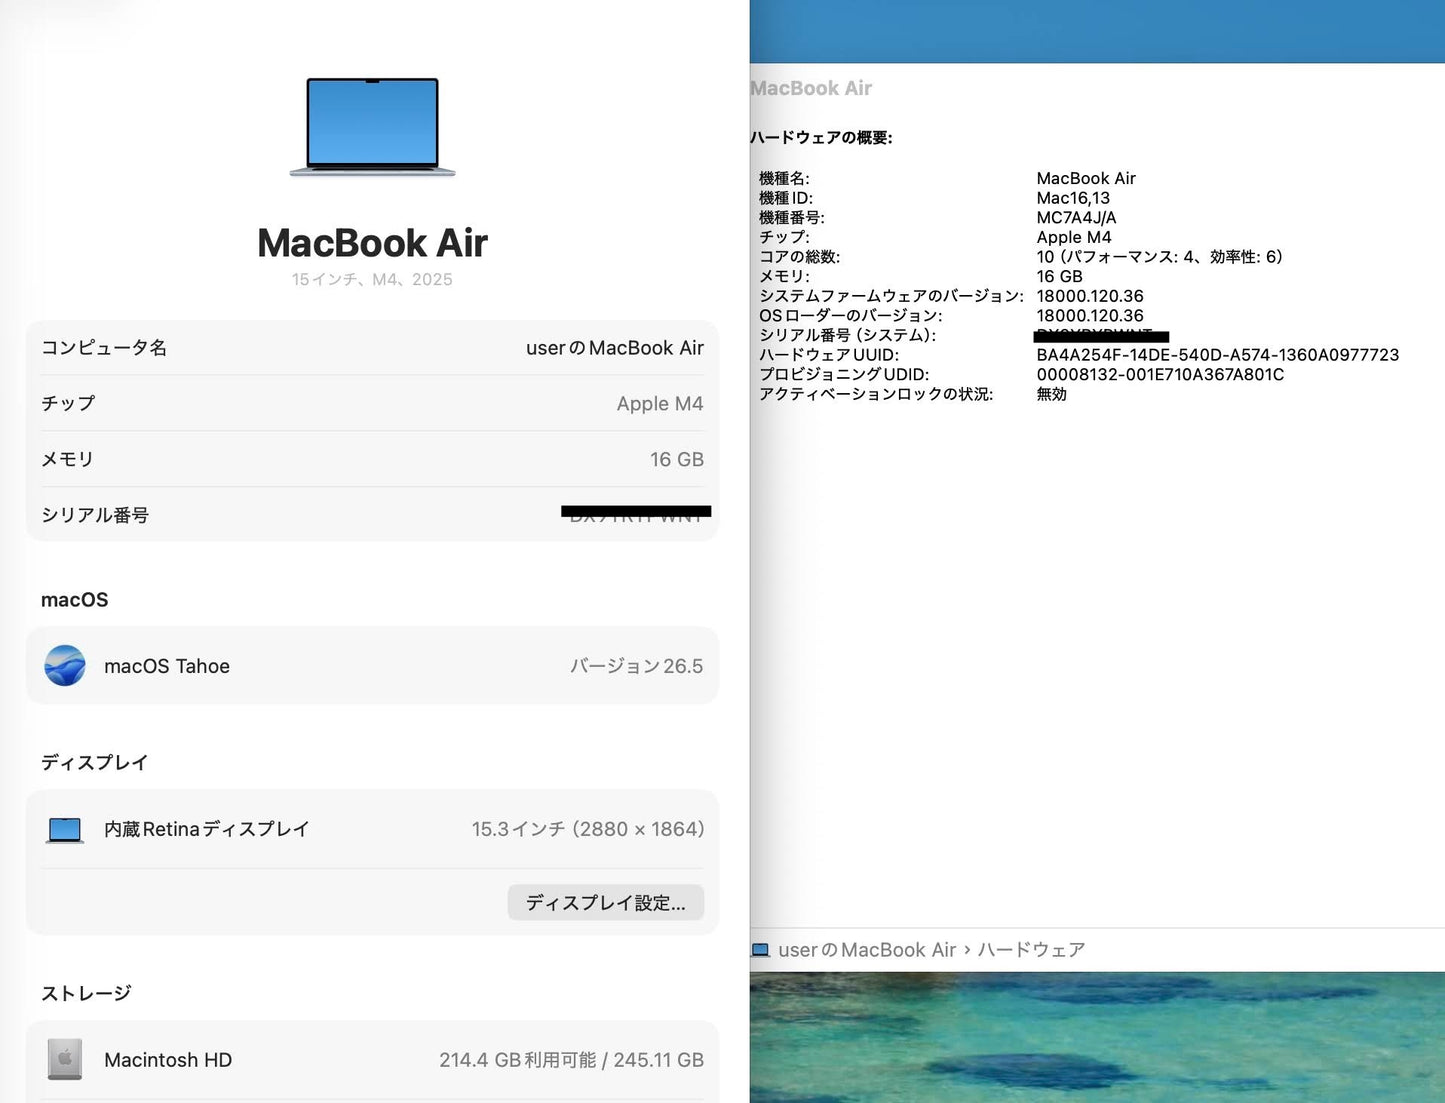Click the Apple M4 value in left panel
The image size is (1445, 1103).
660,404
